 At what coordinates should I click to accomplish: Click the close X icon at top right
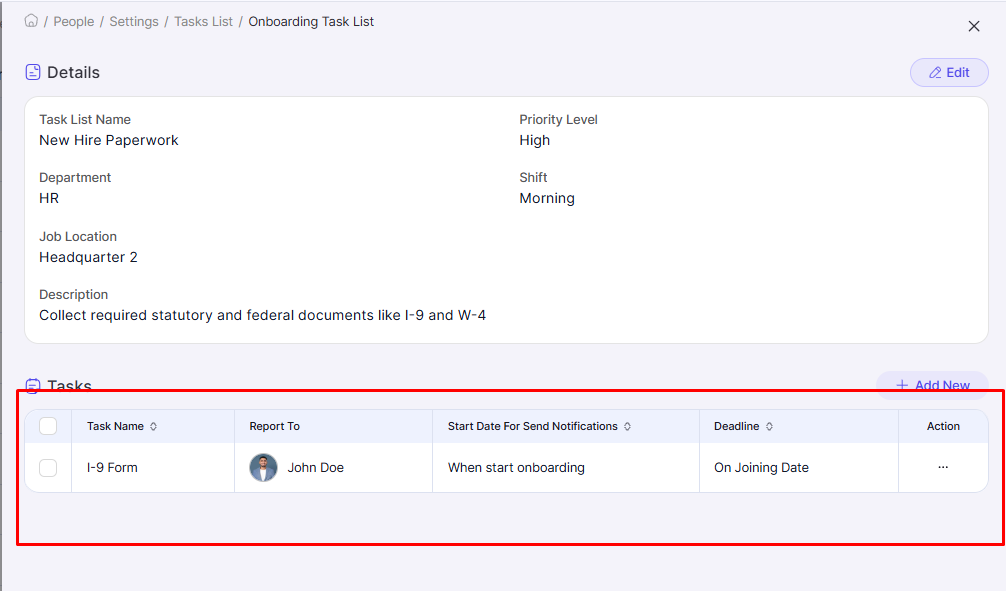(974, 26)
